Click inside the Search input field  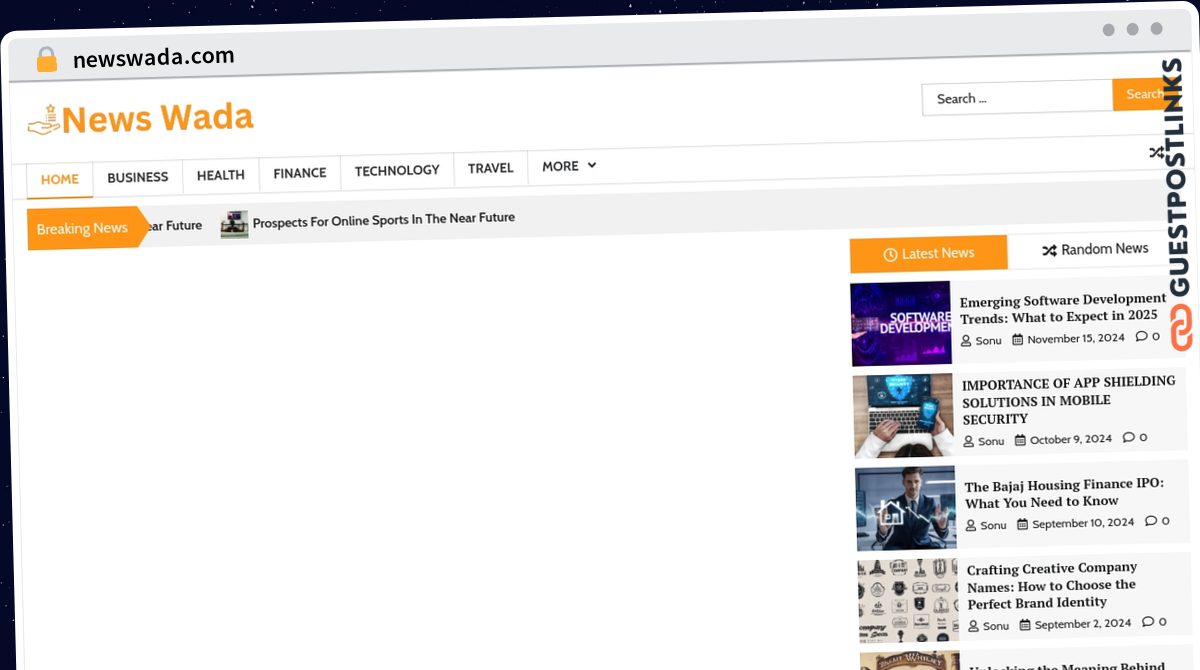coord(1017,98)
